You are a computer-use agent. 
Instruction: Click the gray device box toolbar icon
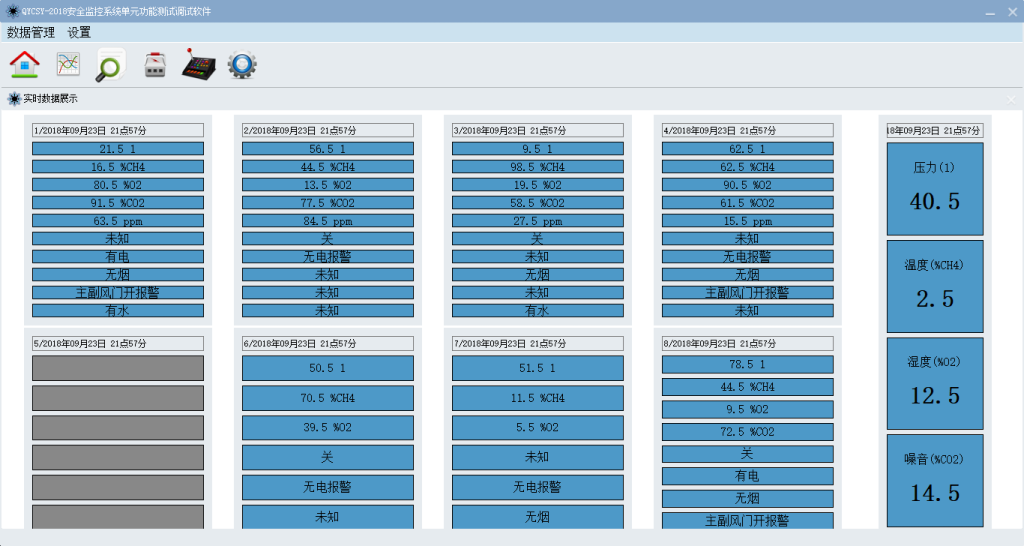tap(155, 66)
